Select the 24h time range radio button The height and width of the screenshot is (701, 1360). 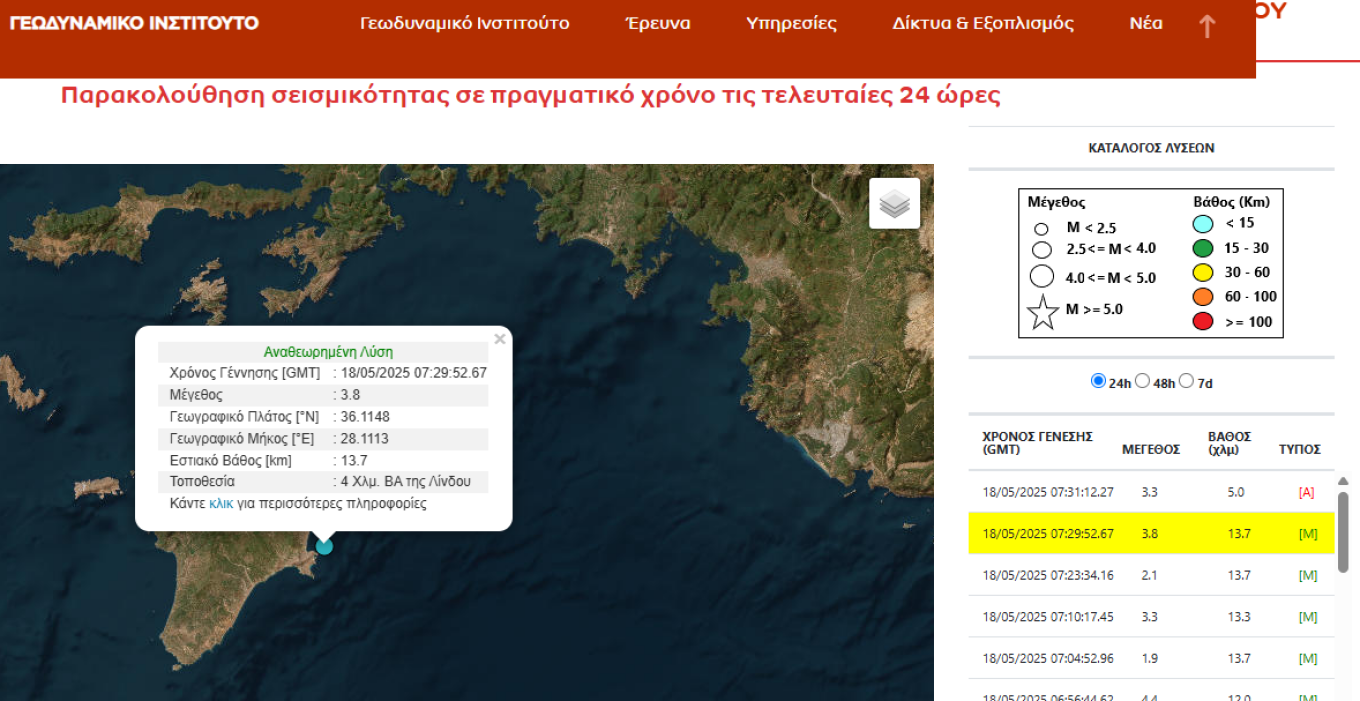[x=1098, y=381]
